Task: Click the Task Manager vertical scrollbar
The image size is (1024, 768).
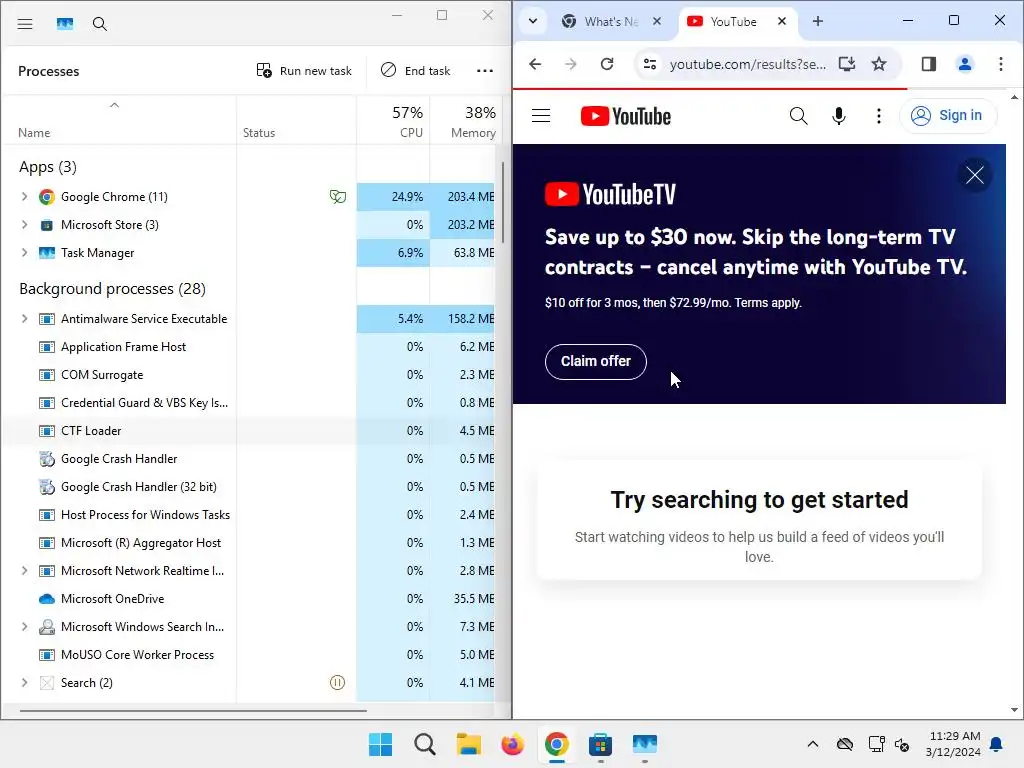Action: point(503,202)
